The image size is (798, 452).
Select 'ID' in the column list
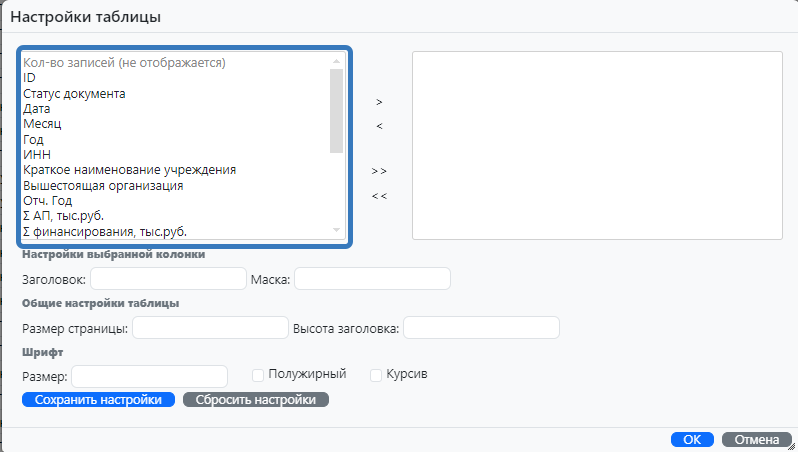click(x=29, y=78)
